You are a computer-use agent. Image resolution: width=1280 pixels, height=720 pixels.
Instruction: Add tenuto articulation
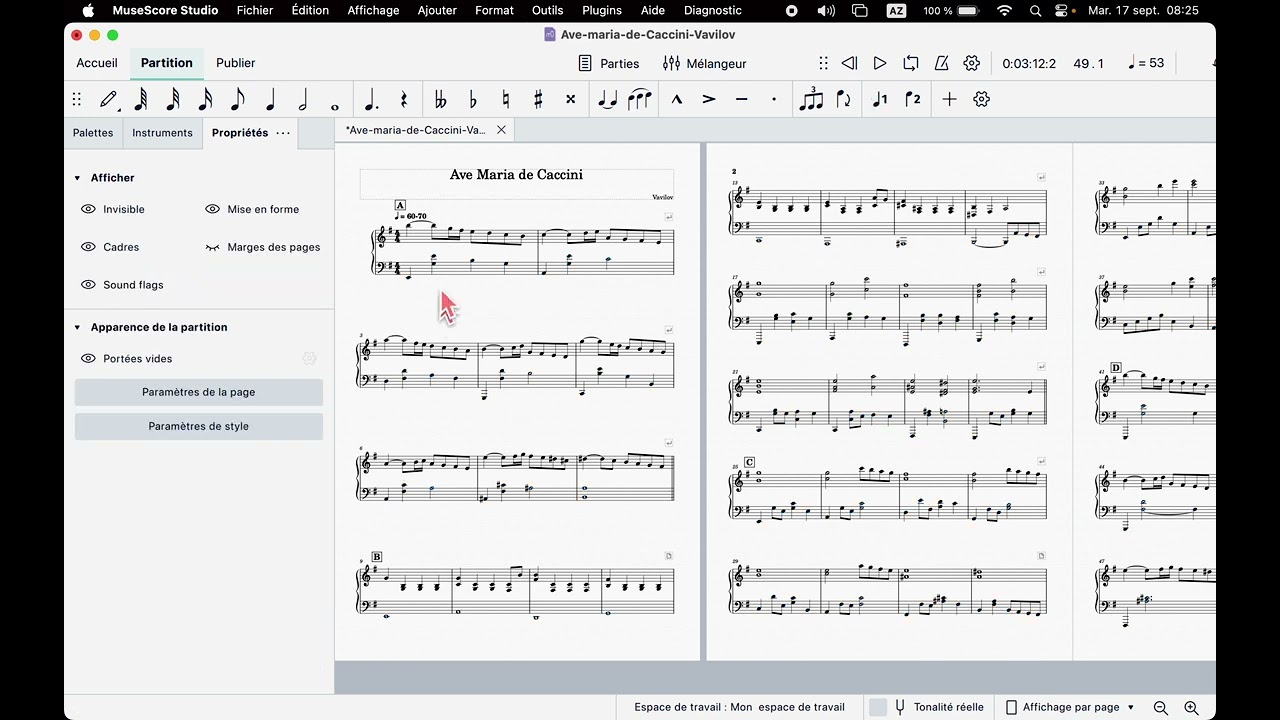tap(741, 99)
